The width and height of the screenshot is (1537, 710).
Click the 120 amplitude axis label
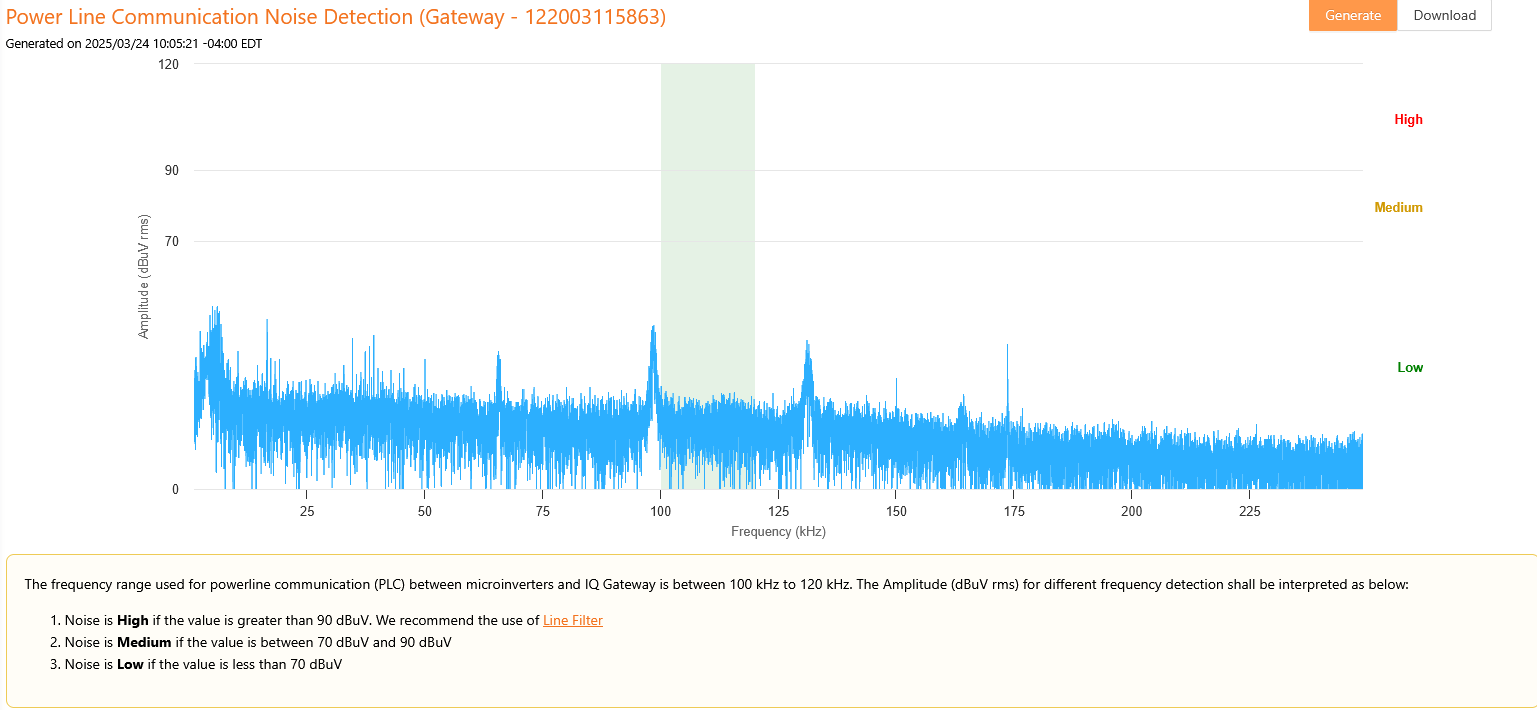[169, 64]
